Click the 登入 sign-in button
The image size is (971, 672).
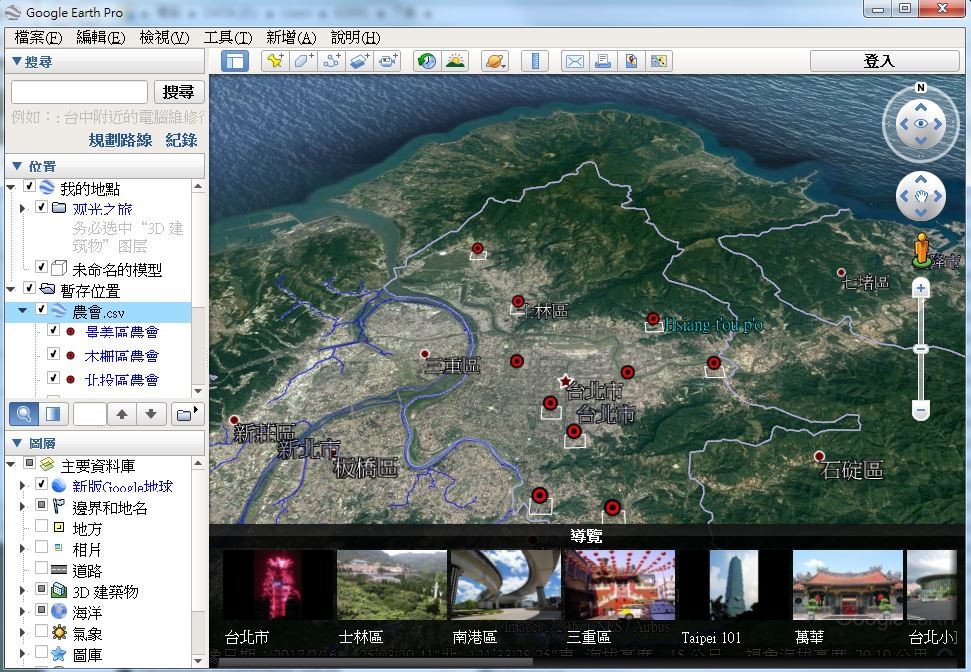click(884, 61)
